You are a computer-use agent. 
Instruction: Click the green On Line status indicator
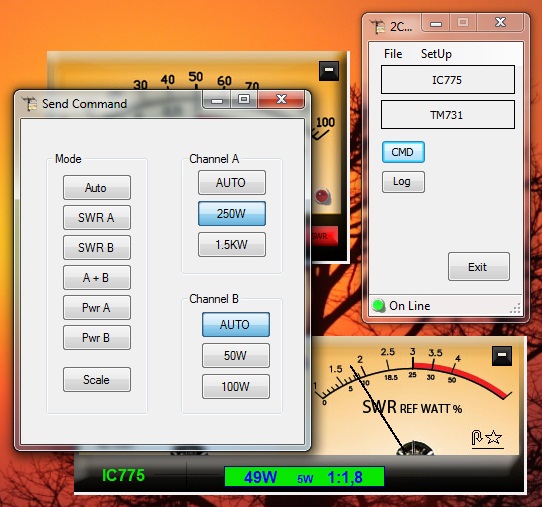[378, 306]
